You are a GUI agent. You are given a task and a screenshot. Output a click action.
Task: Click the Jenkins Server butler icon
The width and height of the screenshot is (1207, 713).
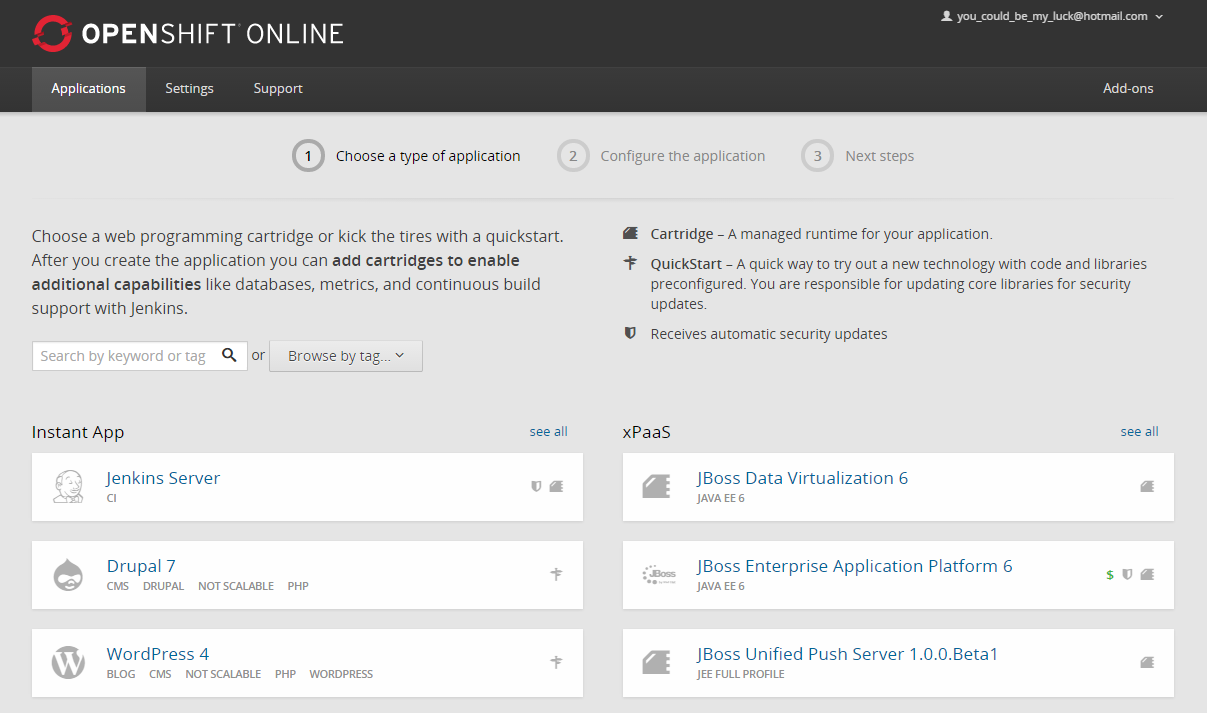point(68,486)
